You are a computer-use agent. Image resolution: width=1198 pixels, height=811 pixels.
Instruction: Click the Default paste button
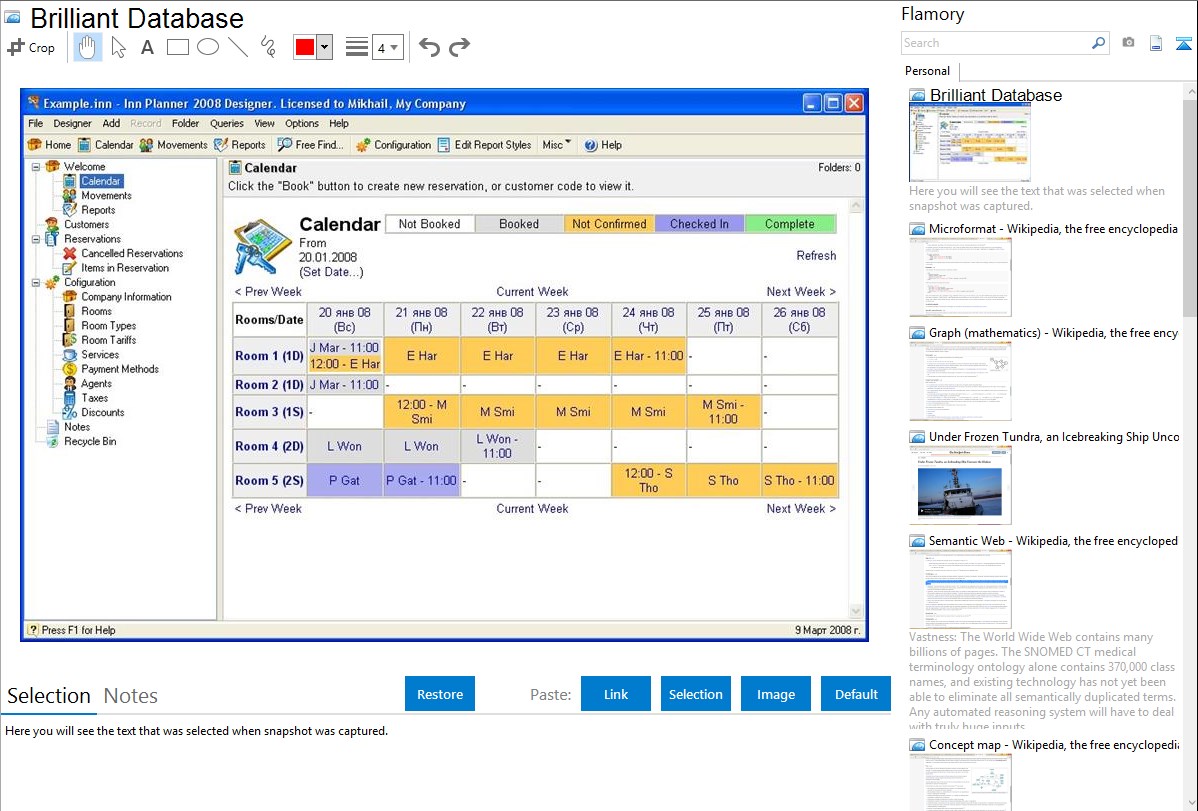pyautogui.click(x=856, y=694)
